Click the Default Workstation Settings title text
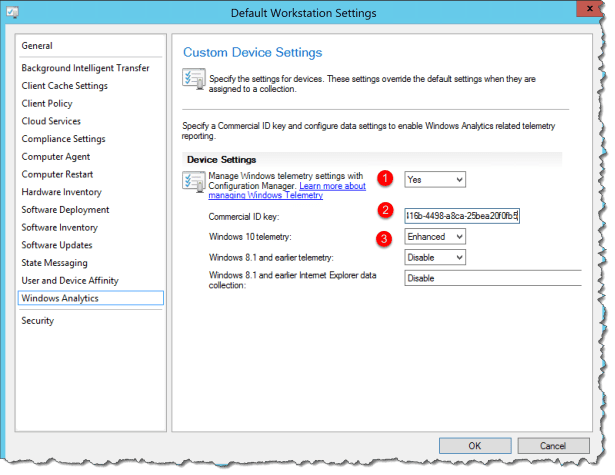This screenshot has height=475, width=615. click(x=304, y=13)
